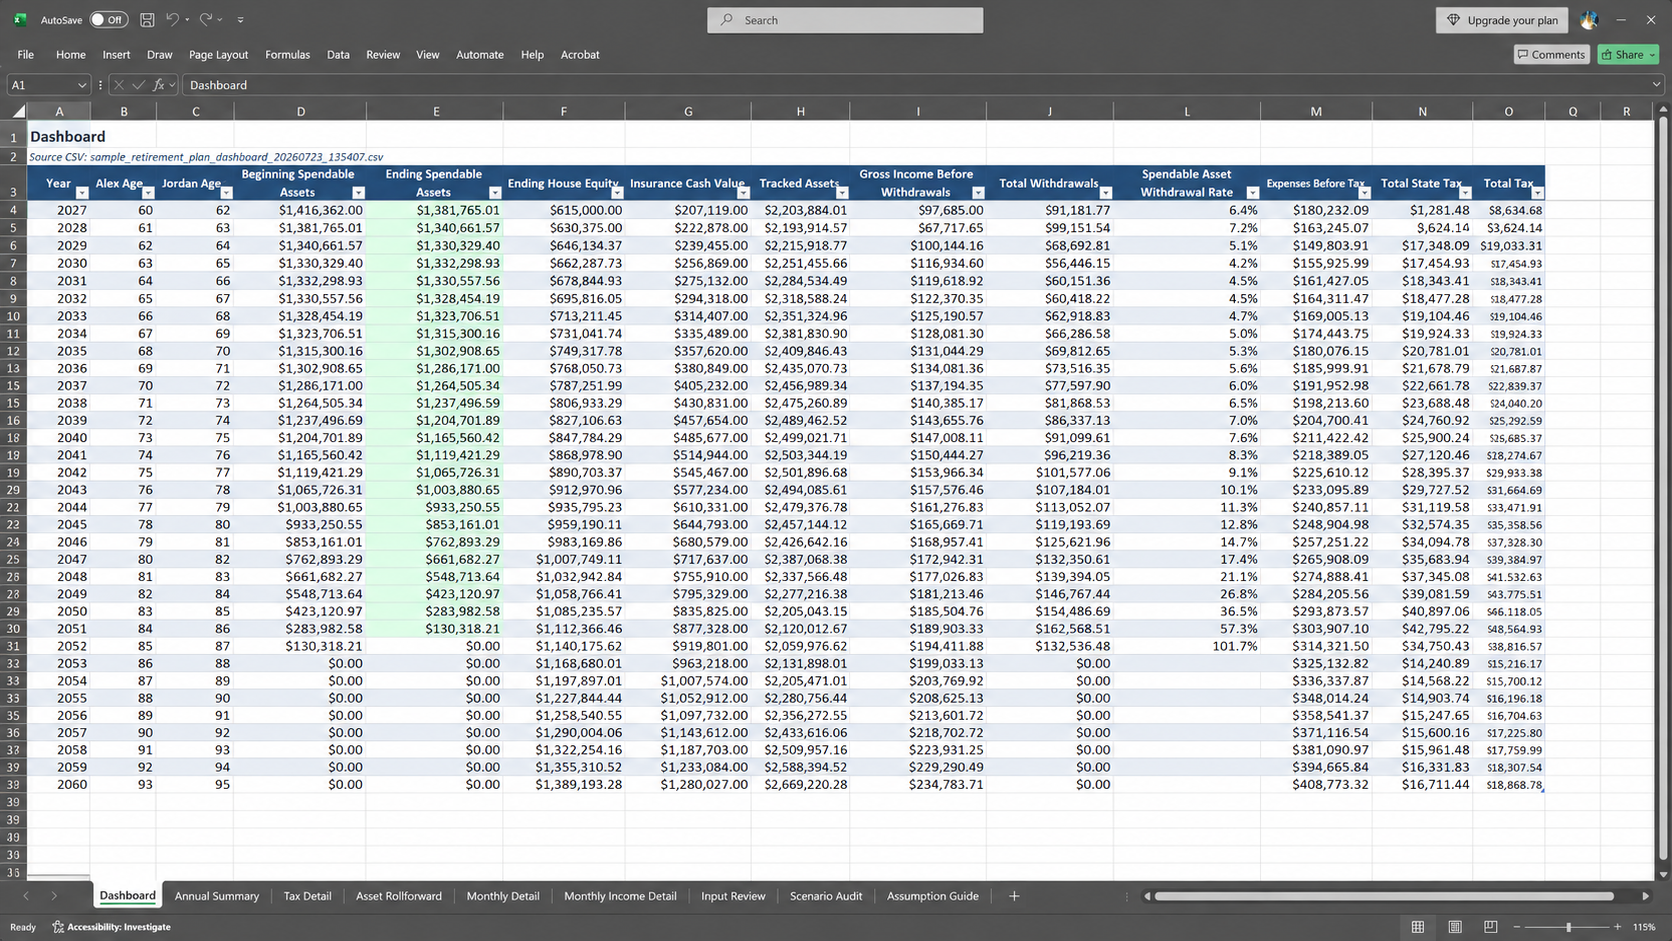
Task: Click the Redo icon
Action: pyautogui.click(x=205, y=20)
